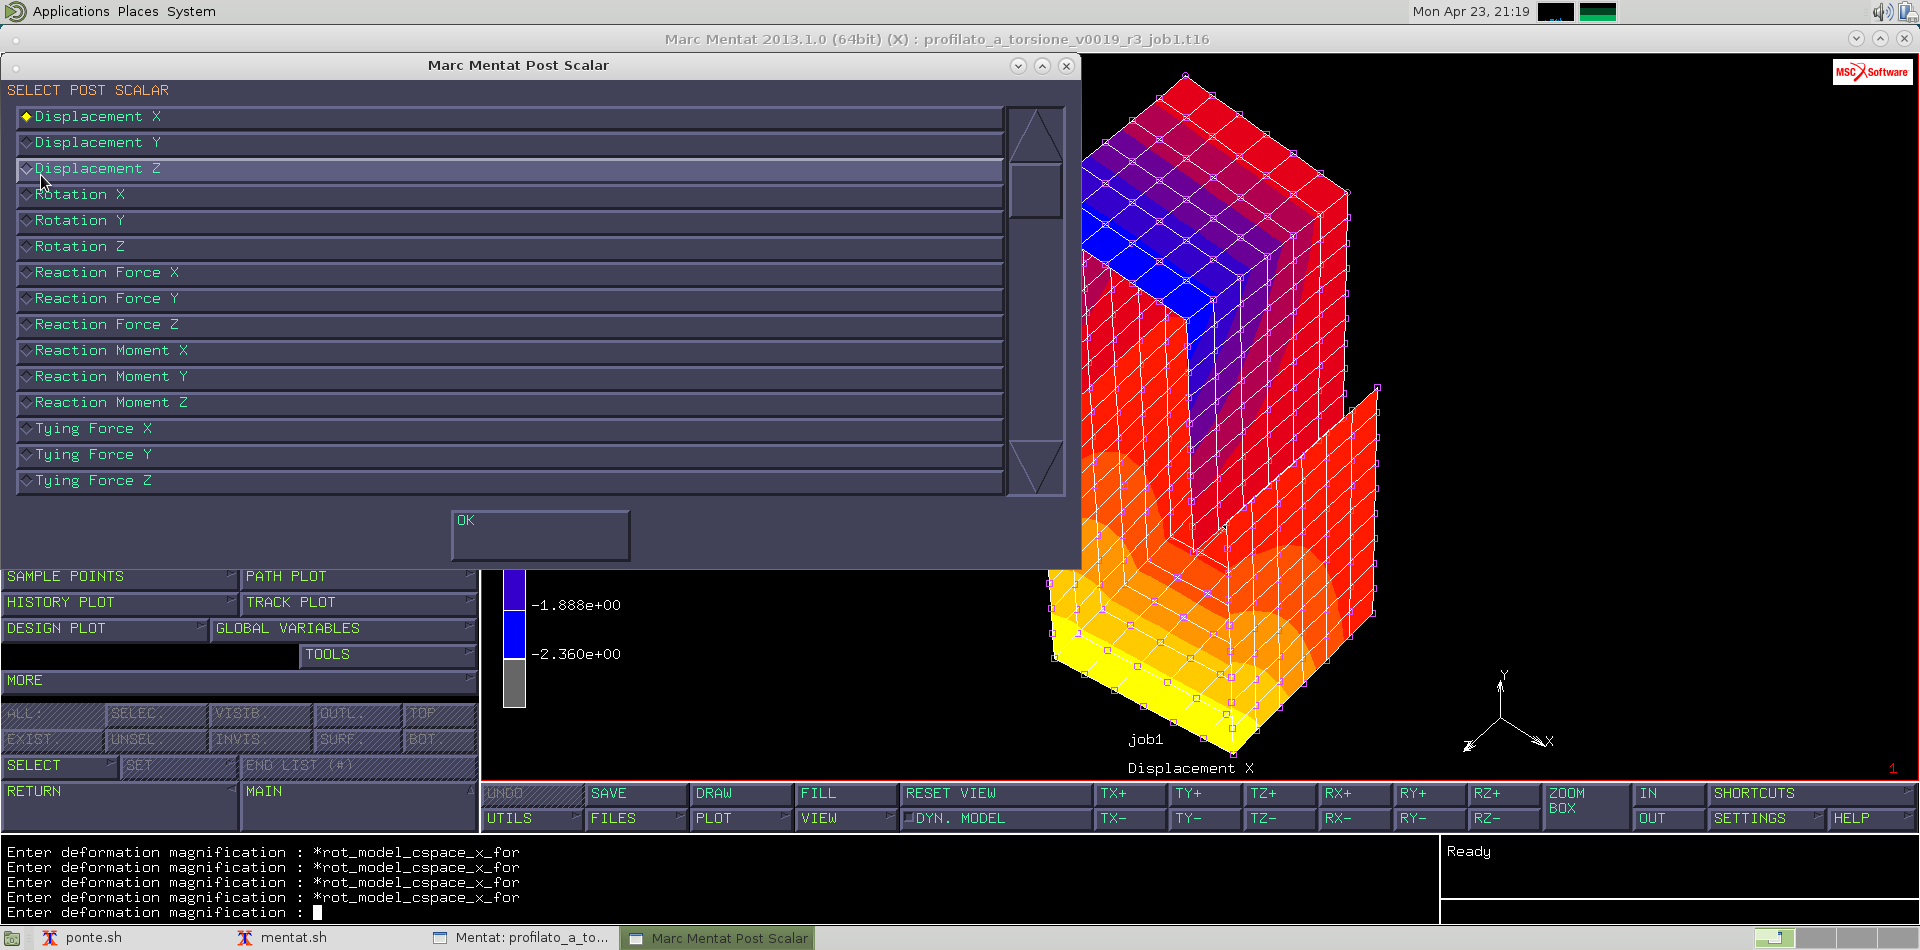Open PATH PLOT submenu
Viewport: 1920px width, 950px height.
pos(358,577)
